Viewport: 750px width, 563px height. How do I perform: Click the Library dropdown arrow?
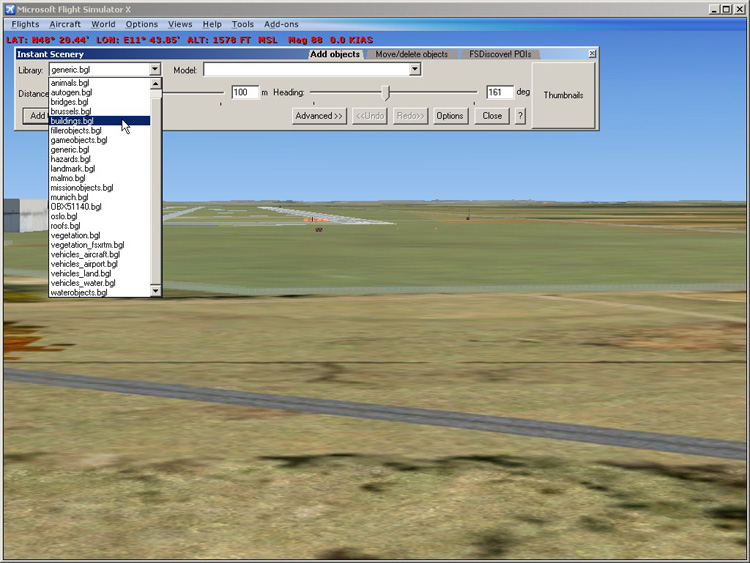154,69
